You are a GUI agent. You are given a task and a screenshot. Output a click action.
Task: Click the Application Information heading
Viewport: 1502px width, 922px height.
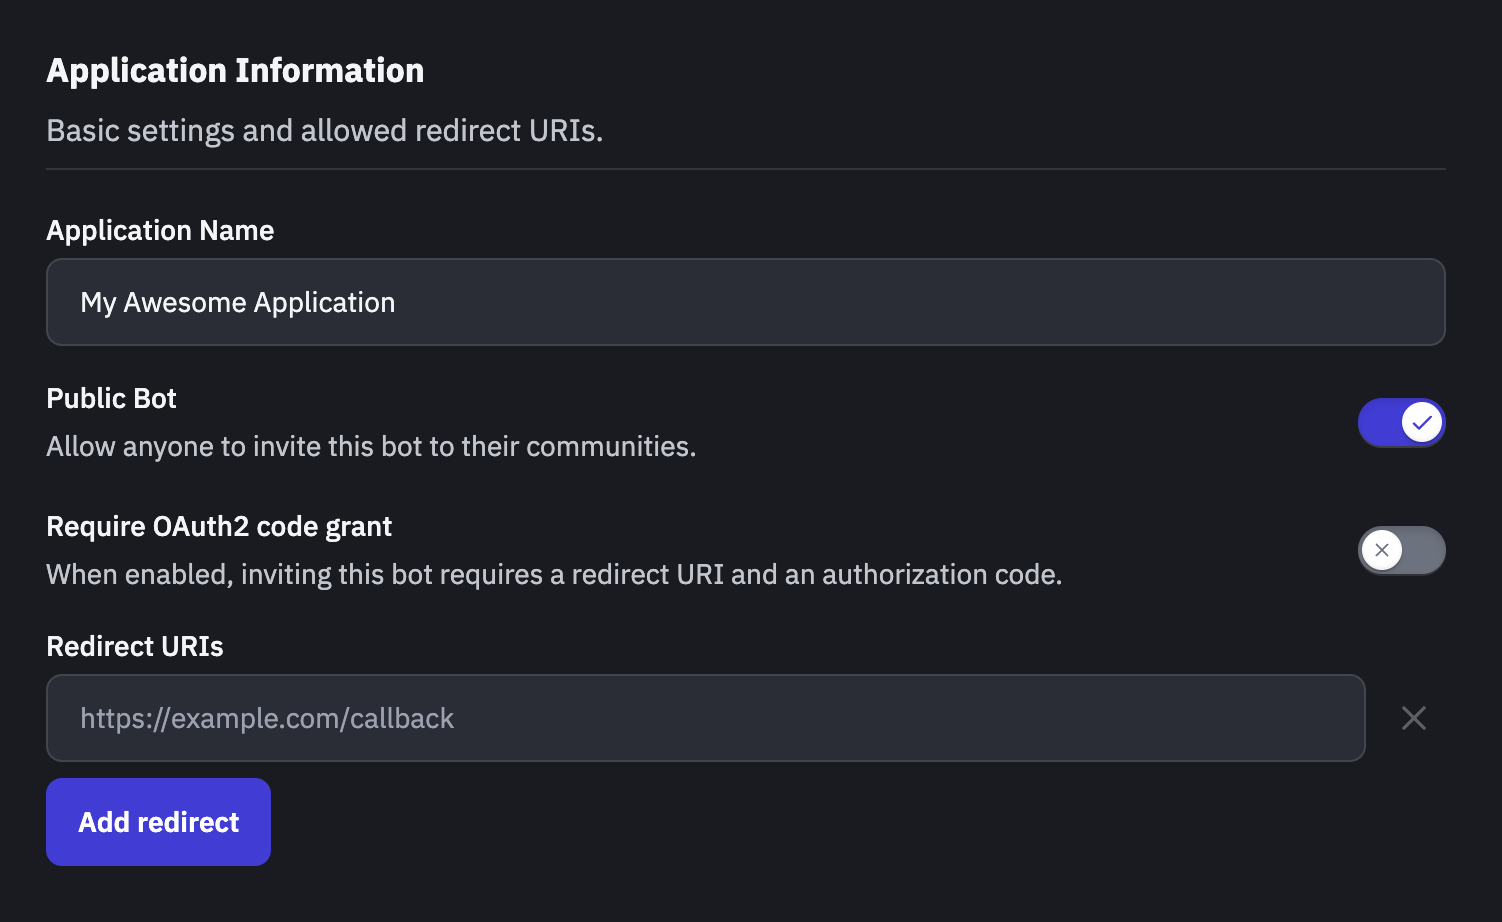click(235, 70)
